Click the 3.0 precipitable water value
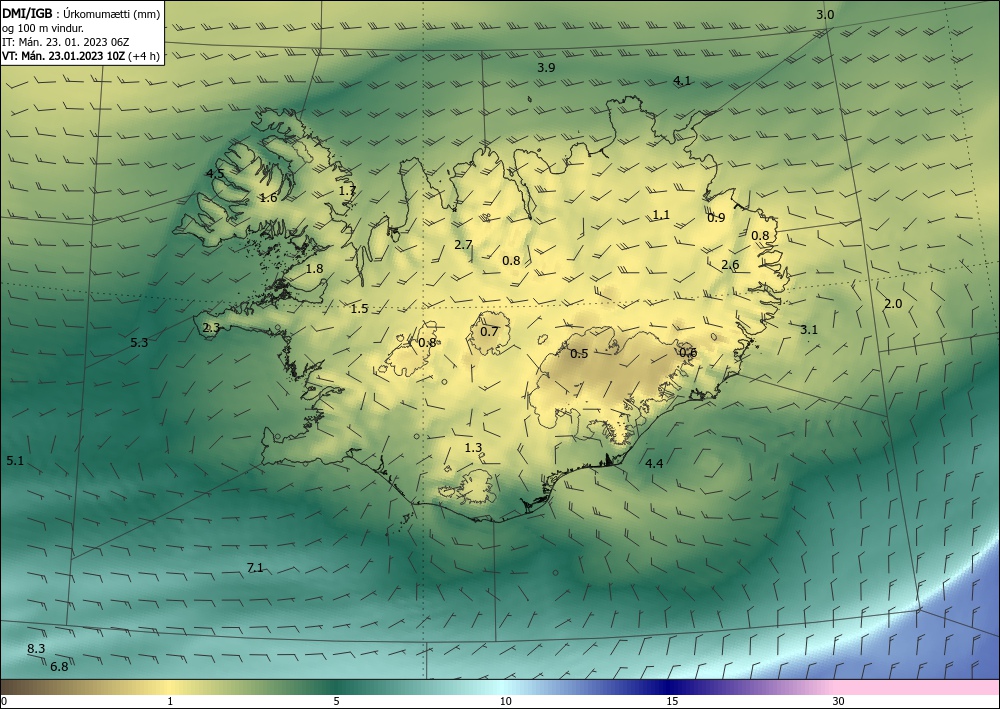Screen dimensions: 1000x709 click(x=825, y=15)
